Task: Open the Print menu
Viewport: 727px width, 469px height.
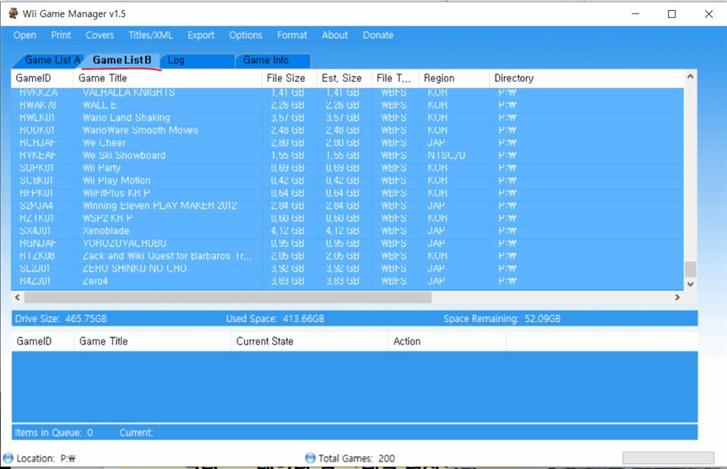Action: pos(61,35)
